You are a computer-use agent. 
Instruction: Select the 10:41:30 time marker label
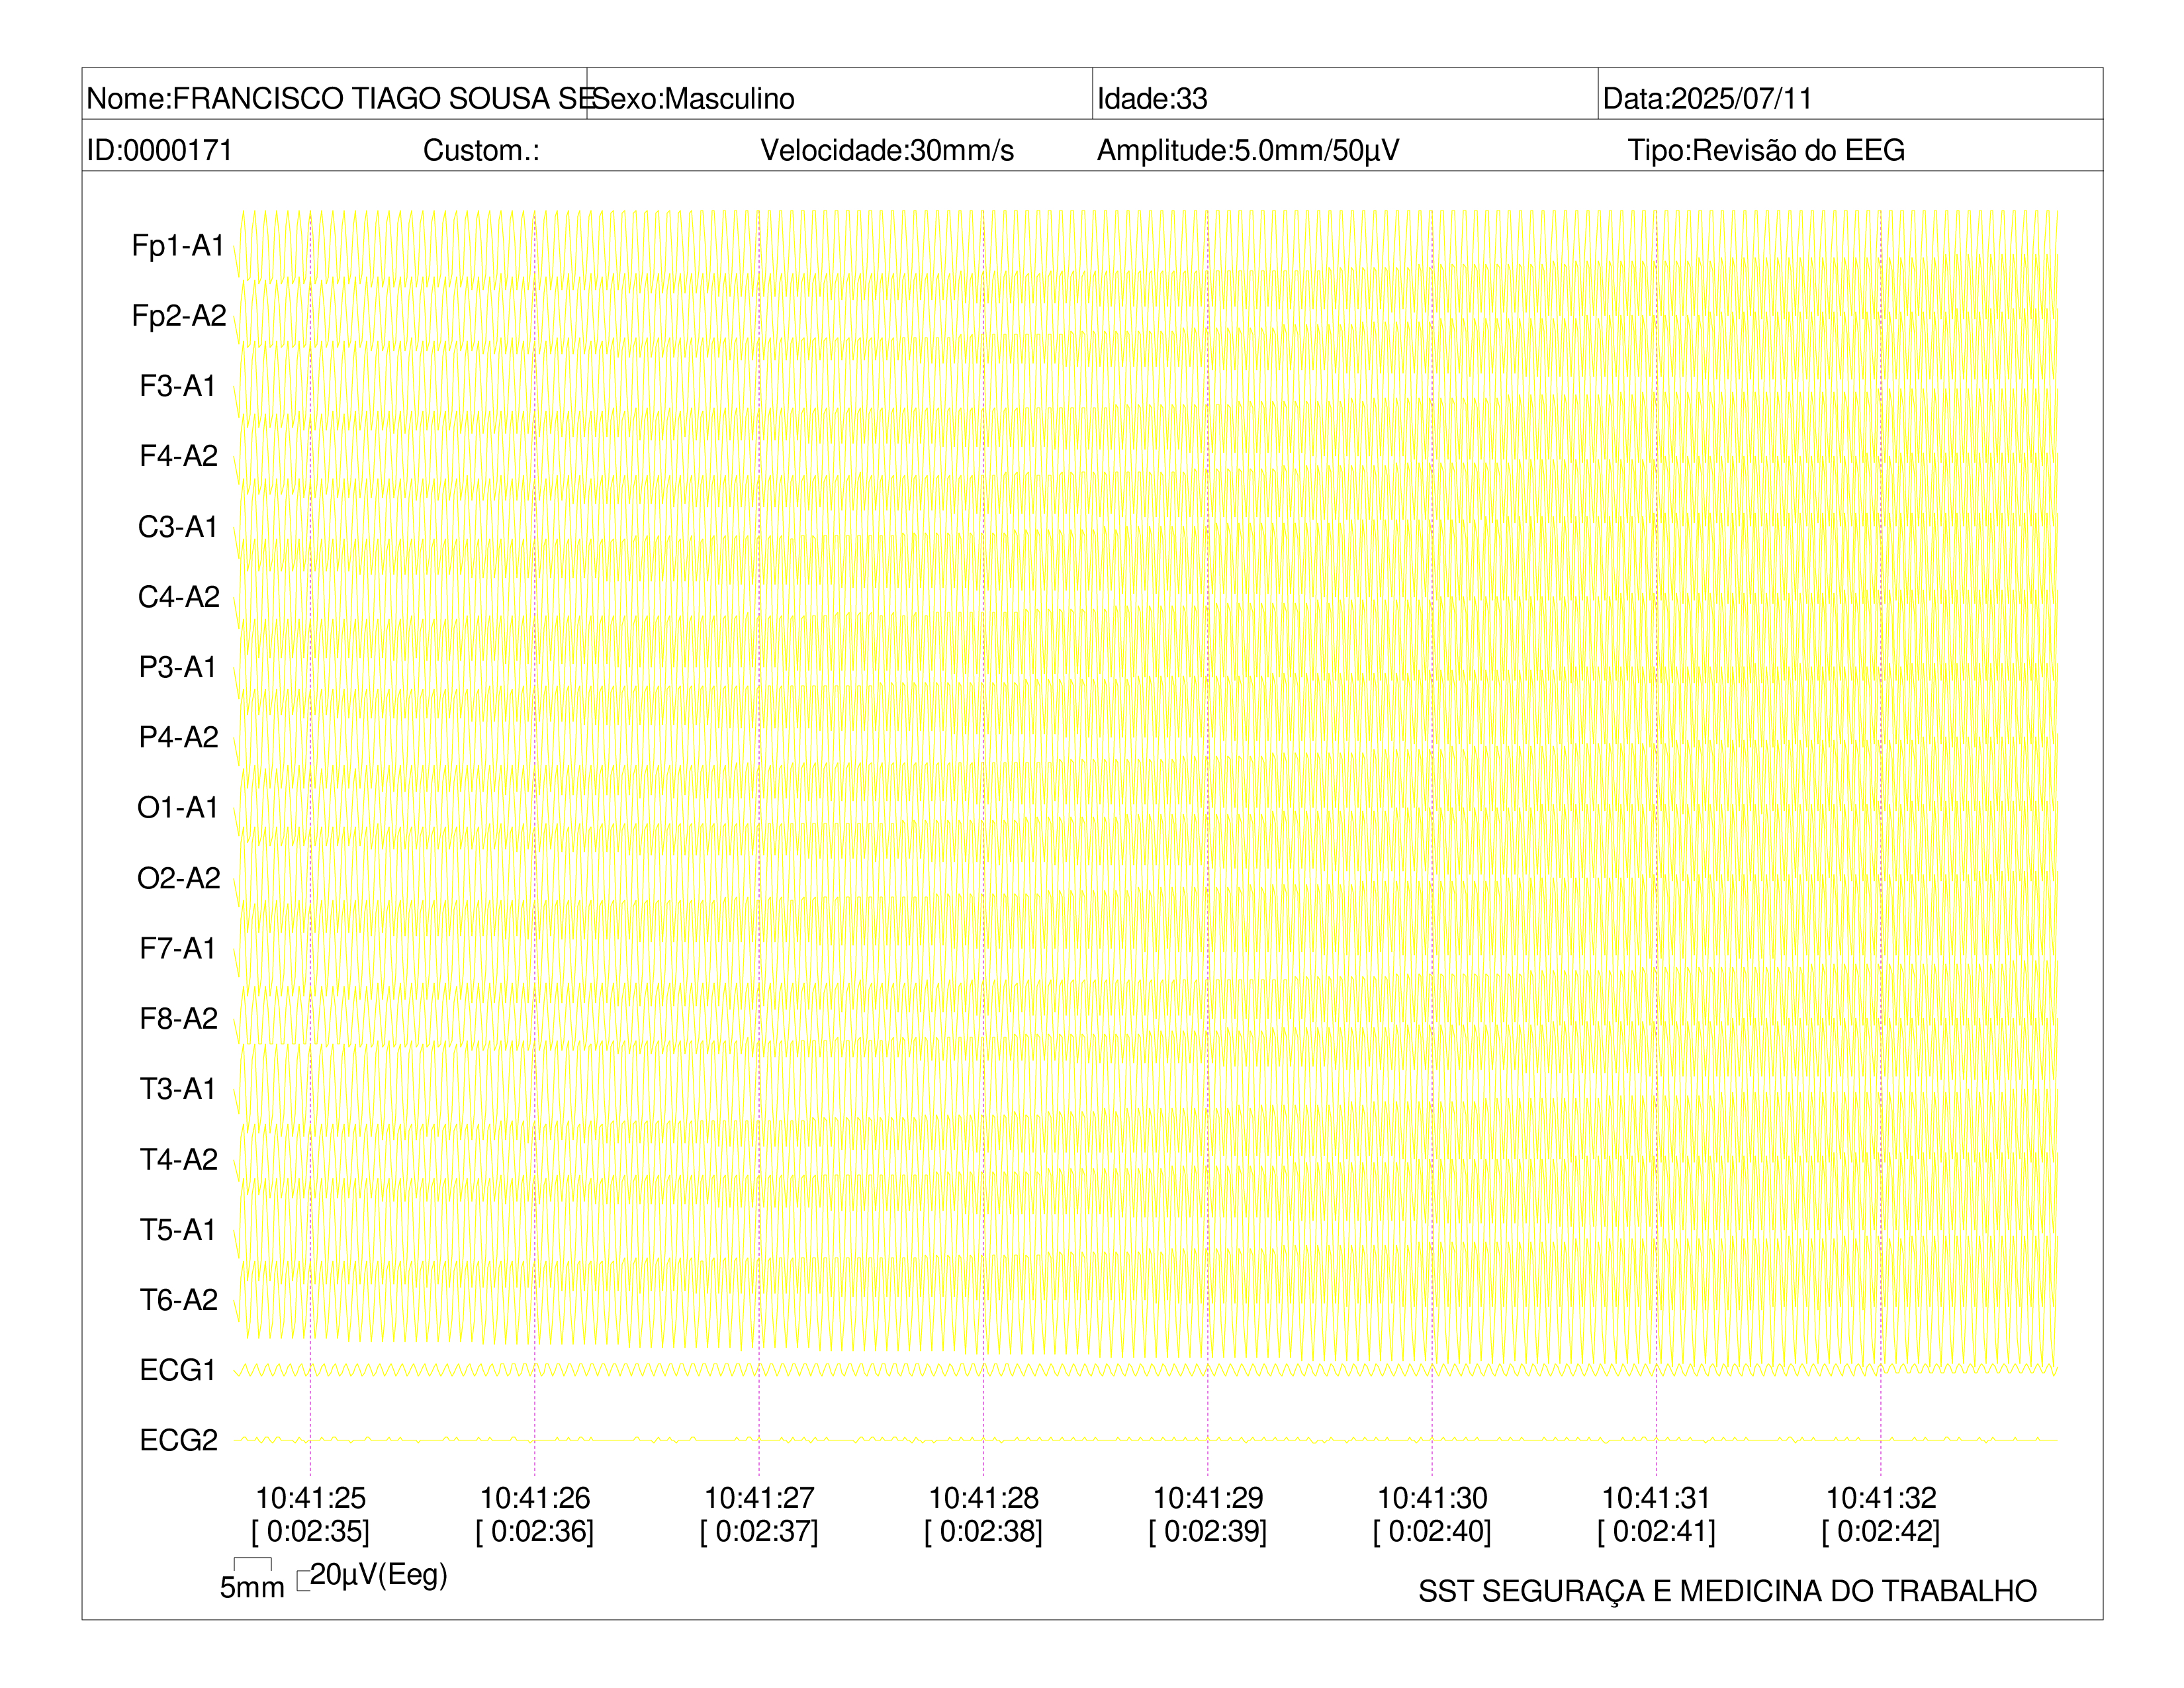point(1432,1498)
